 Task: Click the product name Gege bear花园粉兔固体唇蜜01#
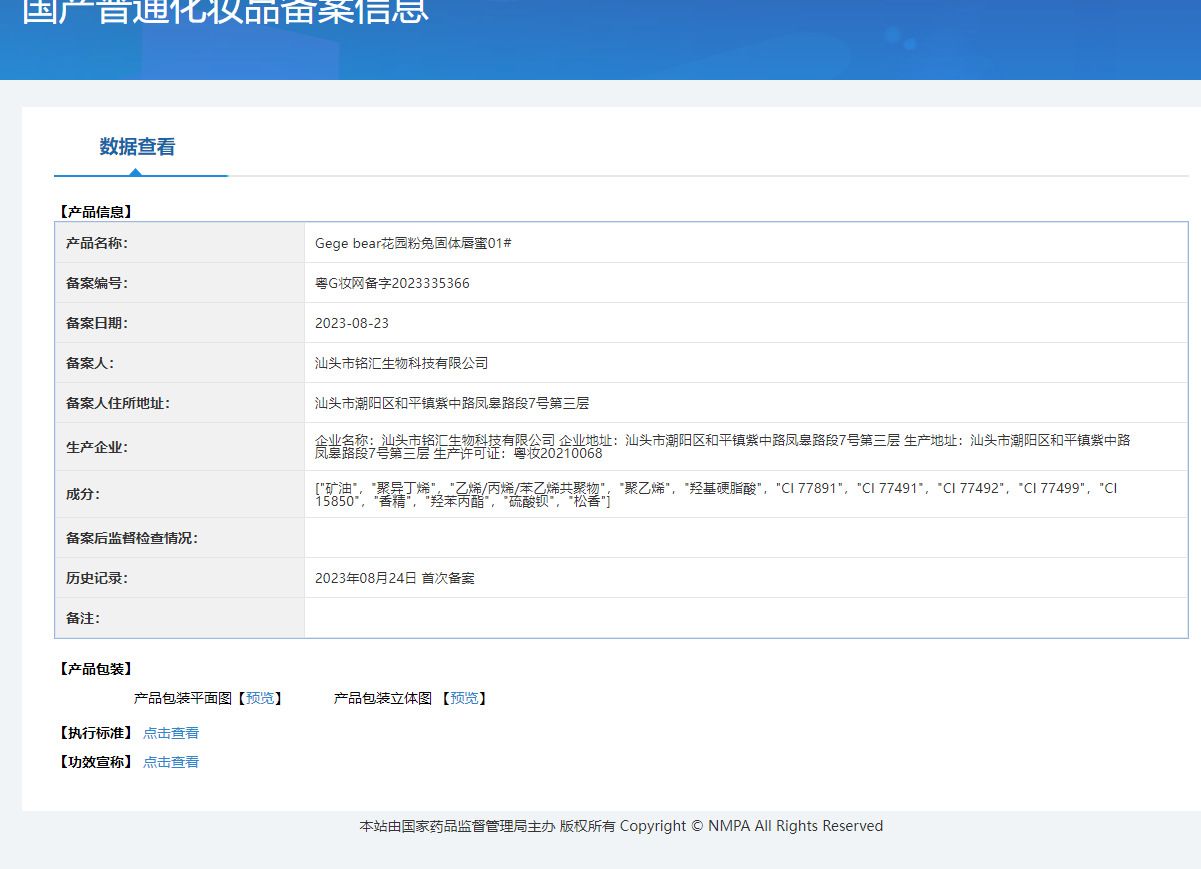tap(413, 243)
